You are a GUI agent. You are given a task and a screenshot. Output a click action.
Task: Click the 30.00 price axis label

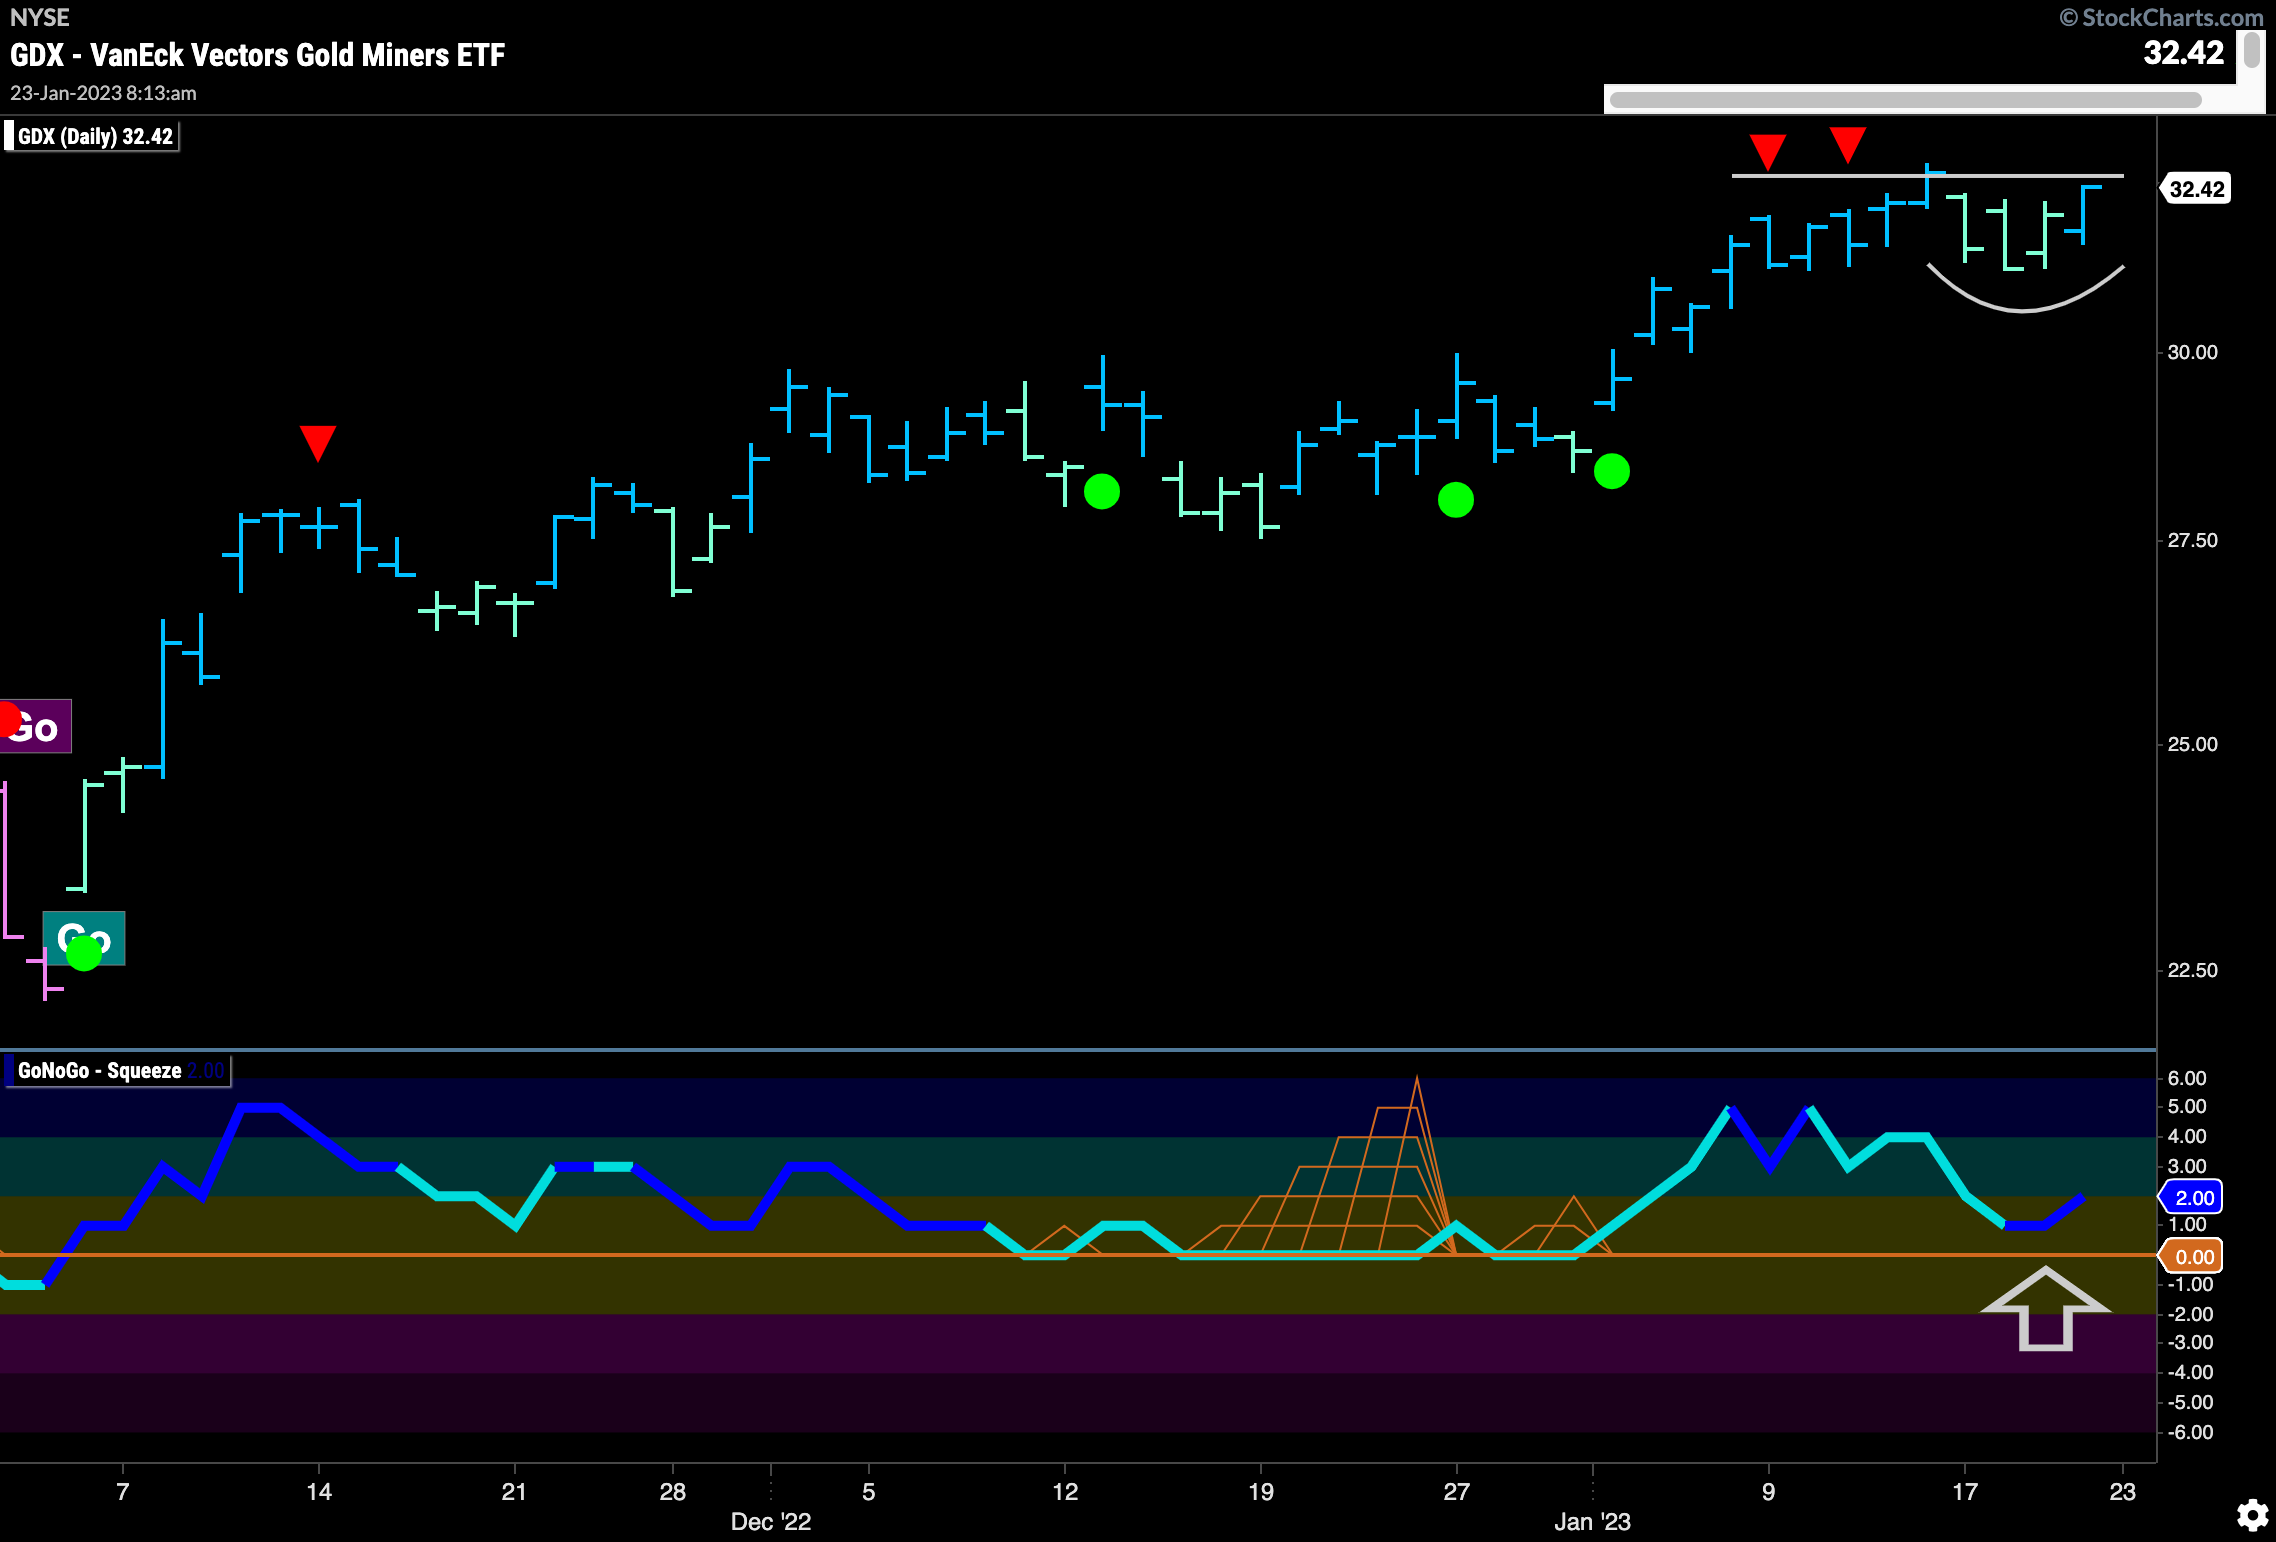[x=2192, y=352]
